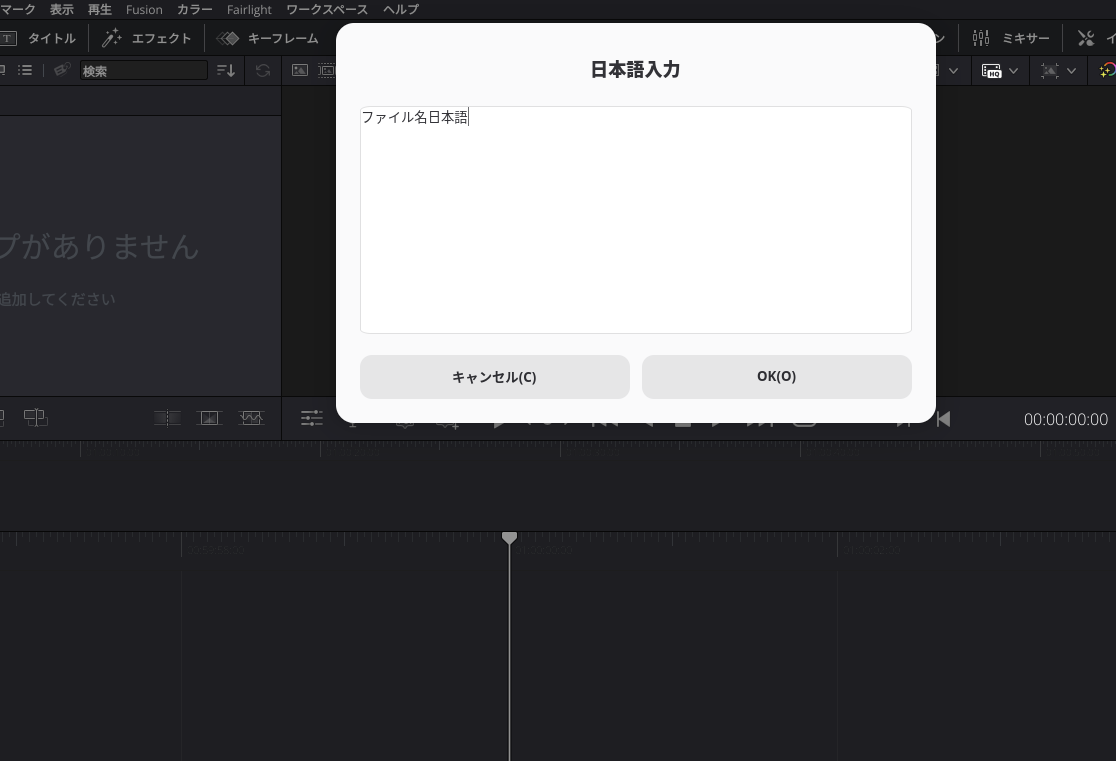Click the timeline playhead marker
The height and width of the screenshot is (761, 1116).
(509, 537)
